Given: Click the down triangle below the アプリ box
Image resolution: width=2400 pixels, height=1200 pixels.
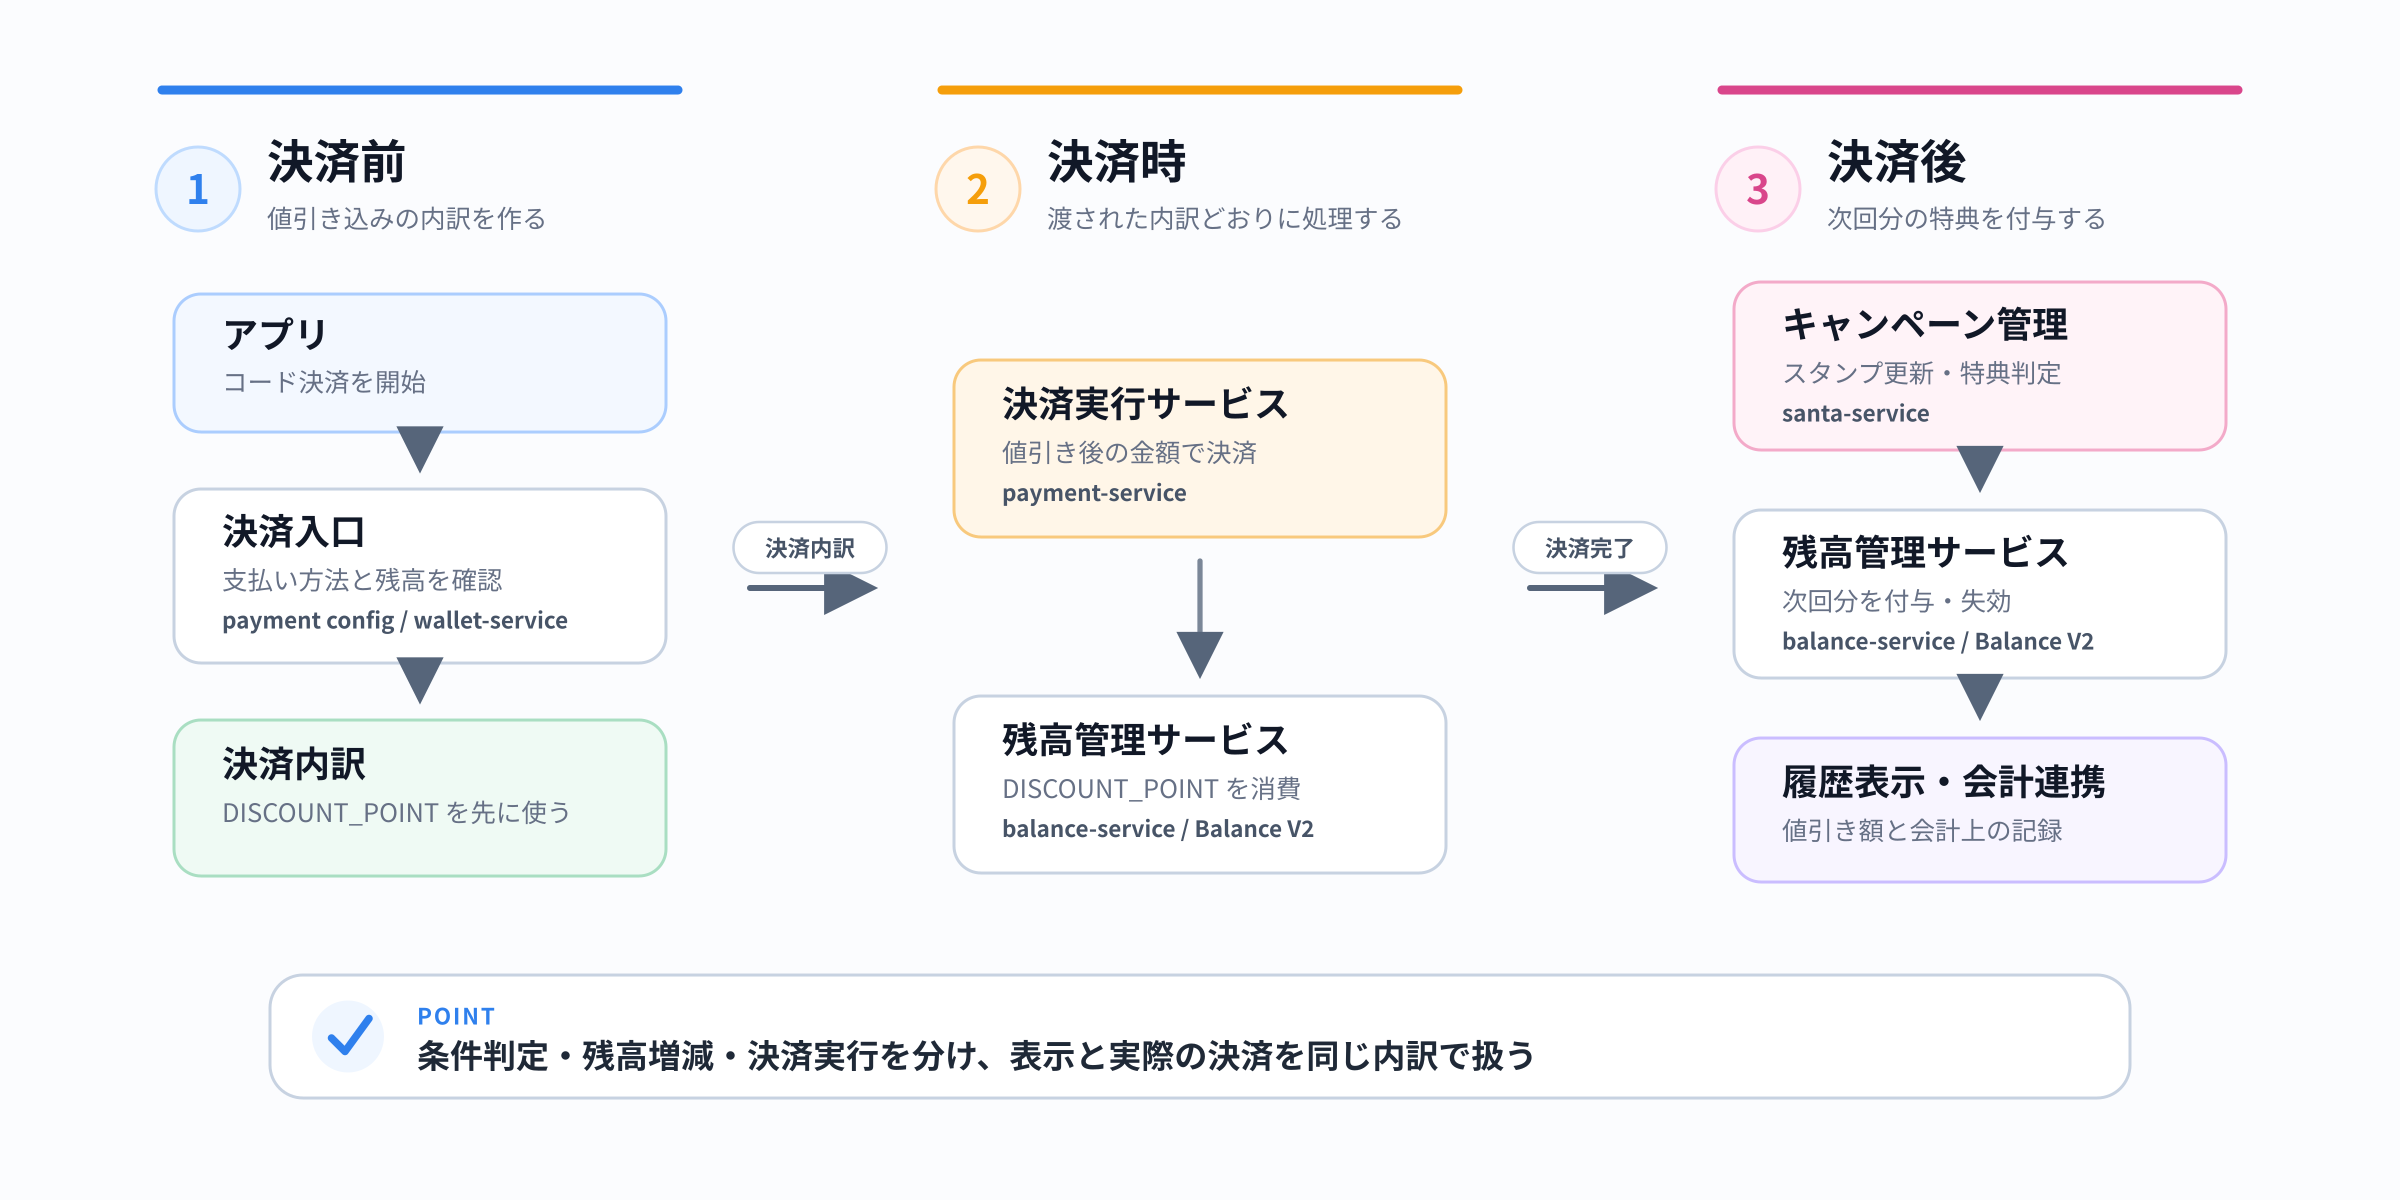Looking at the screenshot, I should point(420,449).
